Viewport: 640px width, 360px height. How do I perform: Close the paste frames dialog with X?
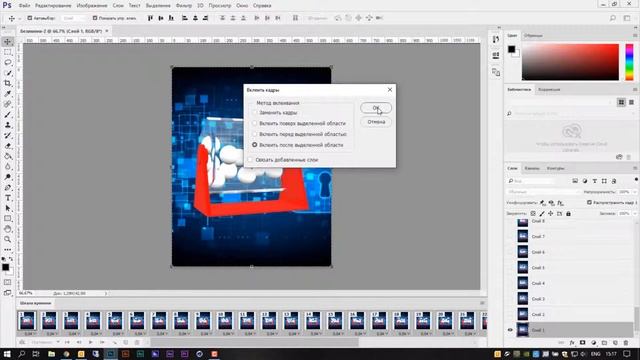[390, 89]
